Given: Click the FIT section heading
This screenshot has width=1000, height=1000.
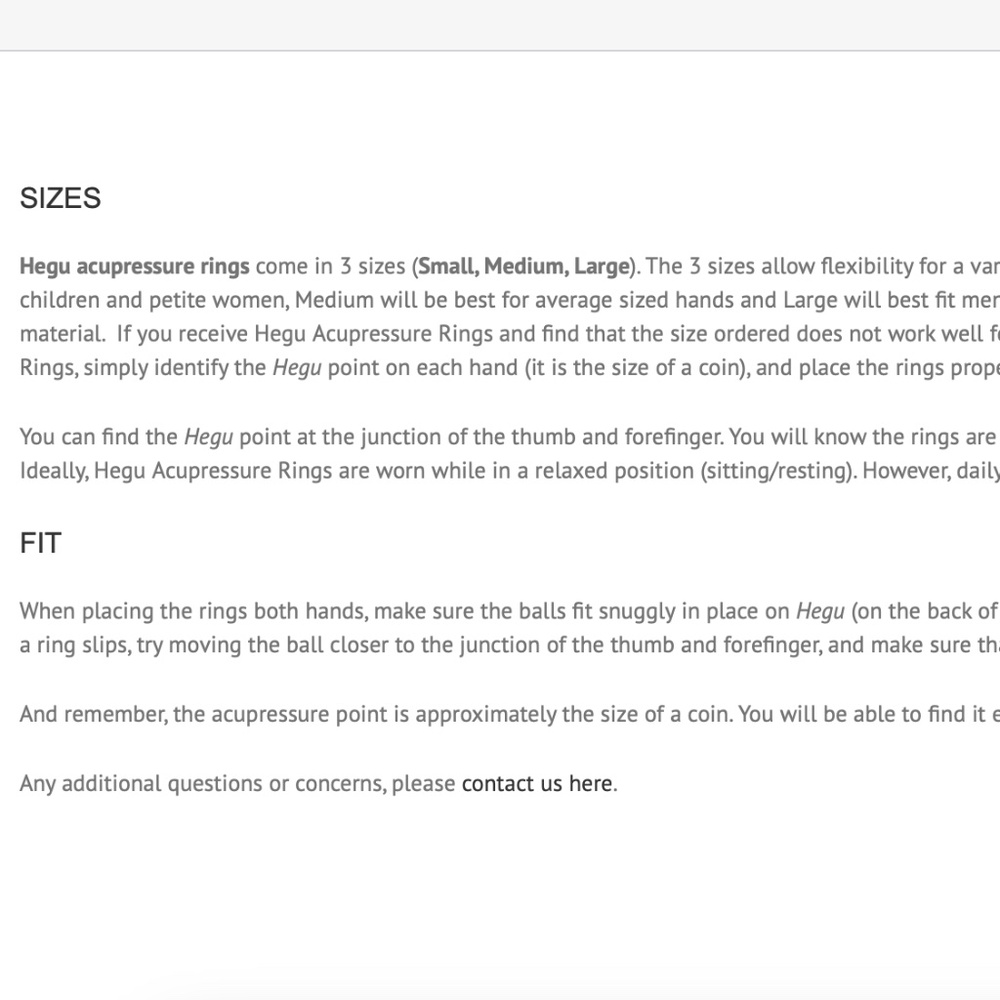Looking at the screenshot, I should 41,543.
